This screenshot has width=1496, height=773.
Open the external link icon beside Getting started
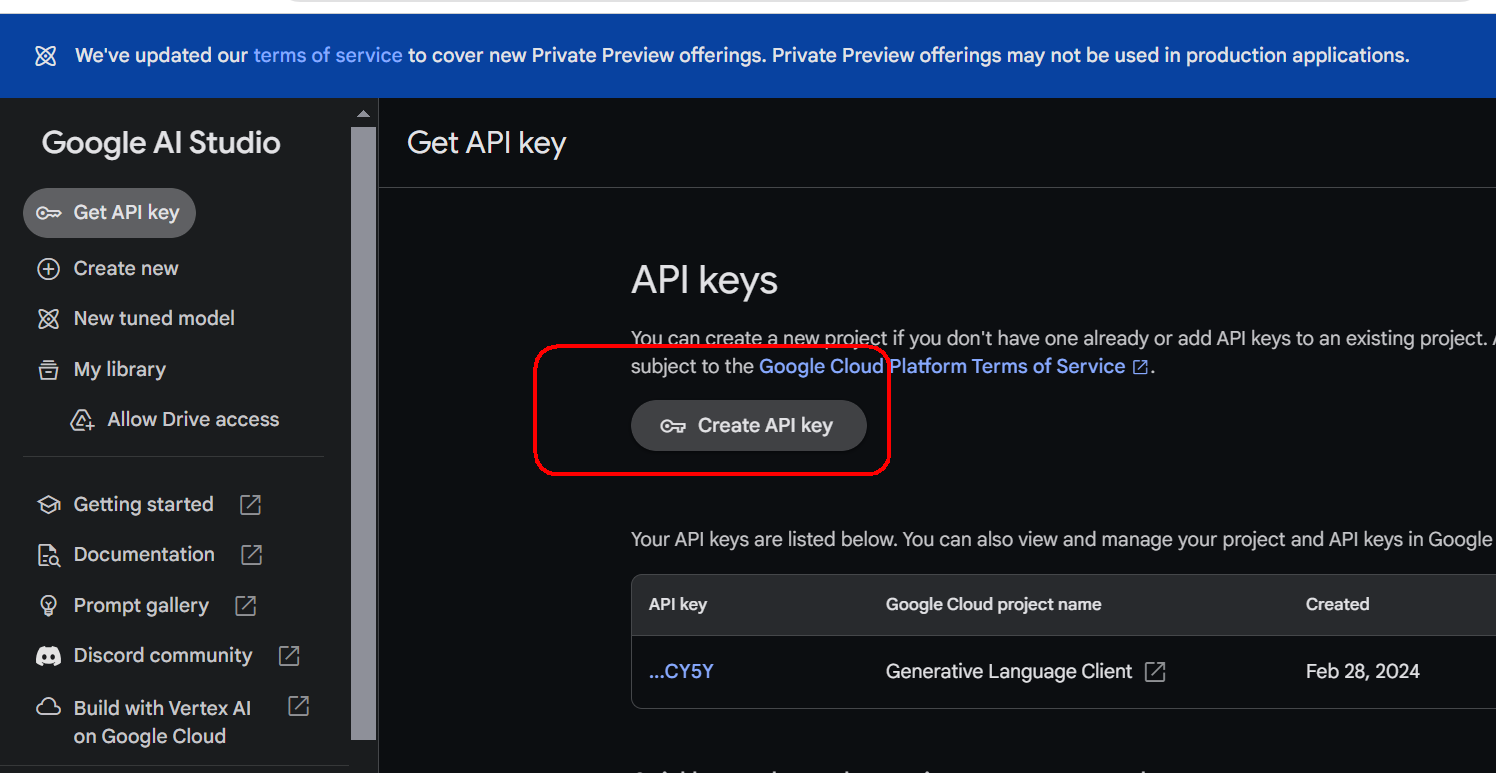pos(250,505)
